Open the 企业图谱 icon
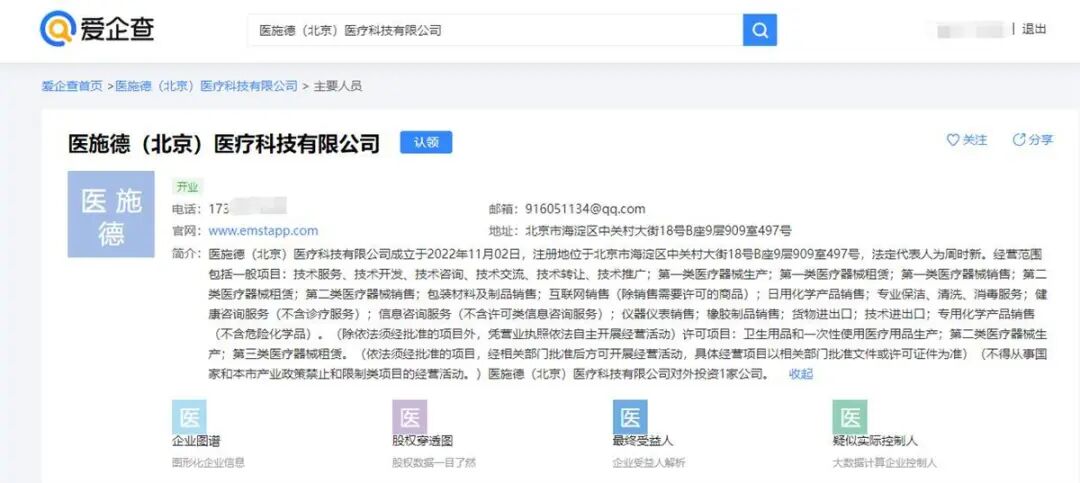The width and height of the screenshot is (1080, 483). pyautogui.click(x=189, y=417)
